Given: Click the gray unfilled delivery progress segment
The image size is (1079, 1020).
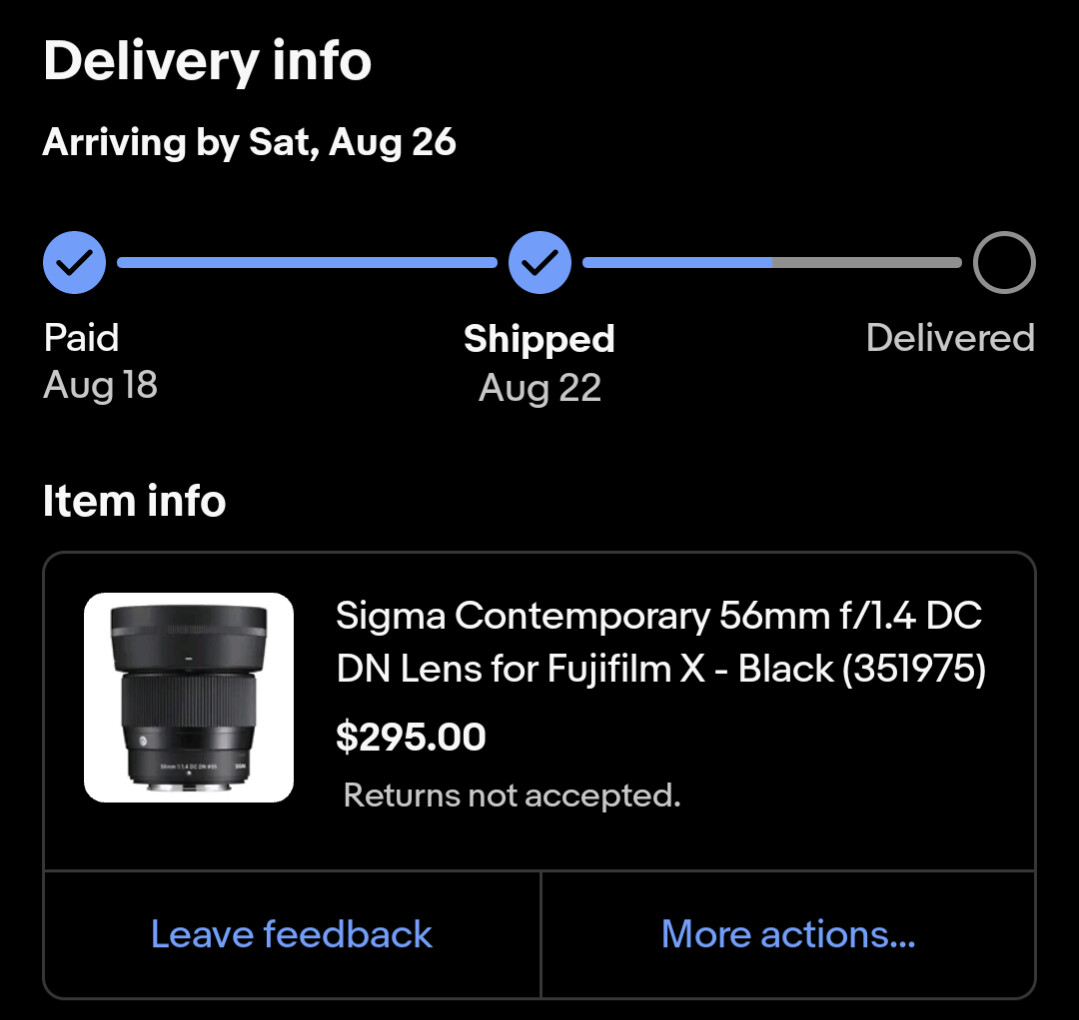Looking at the screenshot, I should [865, 263].
